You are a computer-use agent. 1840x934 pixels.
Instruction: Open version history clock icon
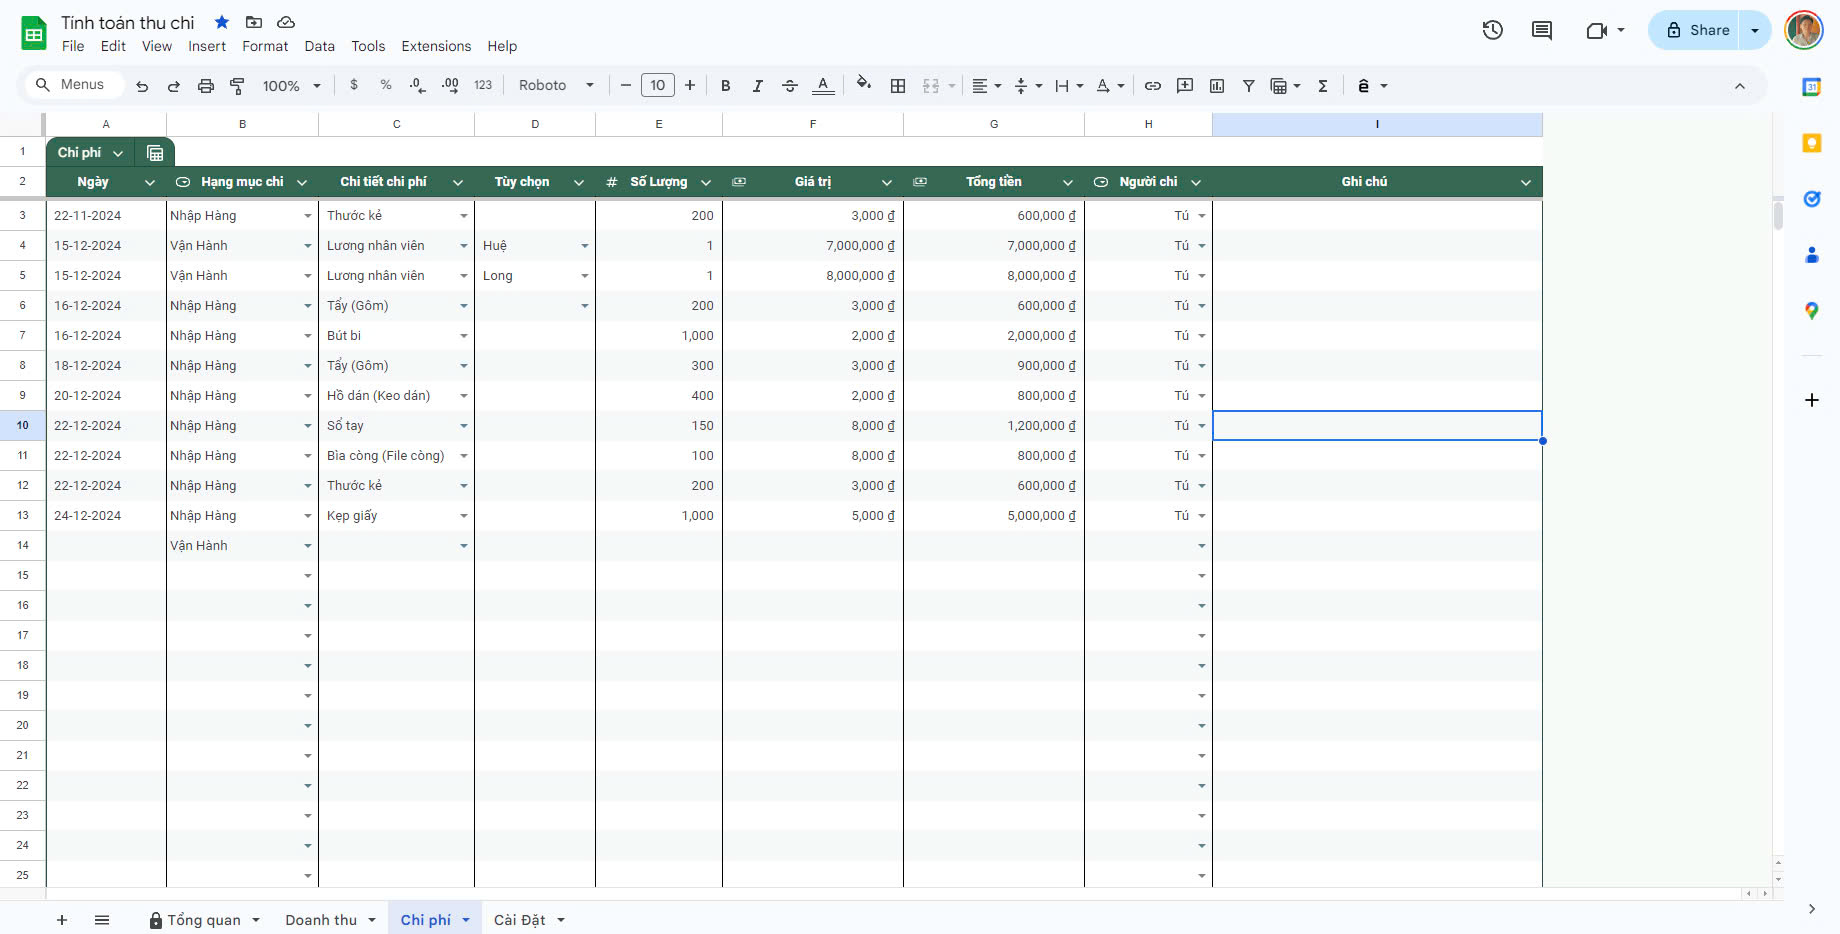pos(1493,30)
